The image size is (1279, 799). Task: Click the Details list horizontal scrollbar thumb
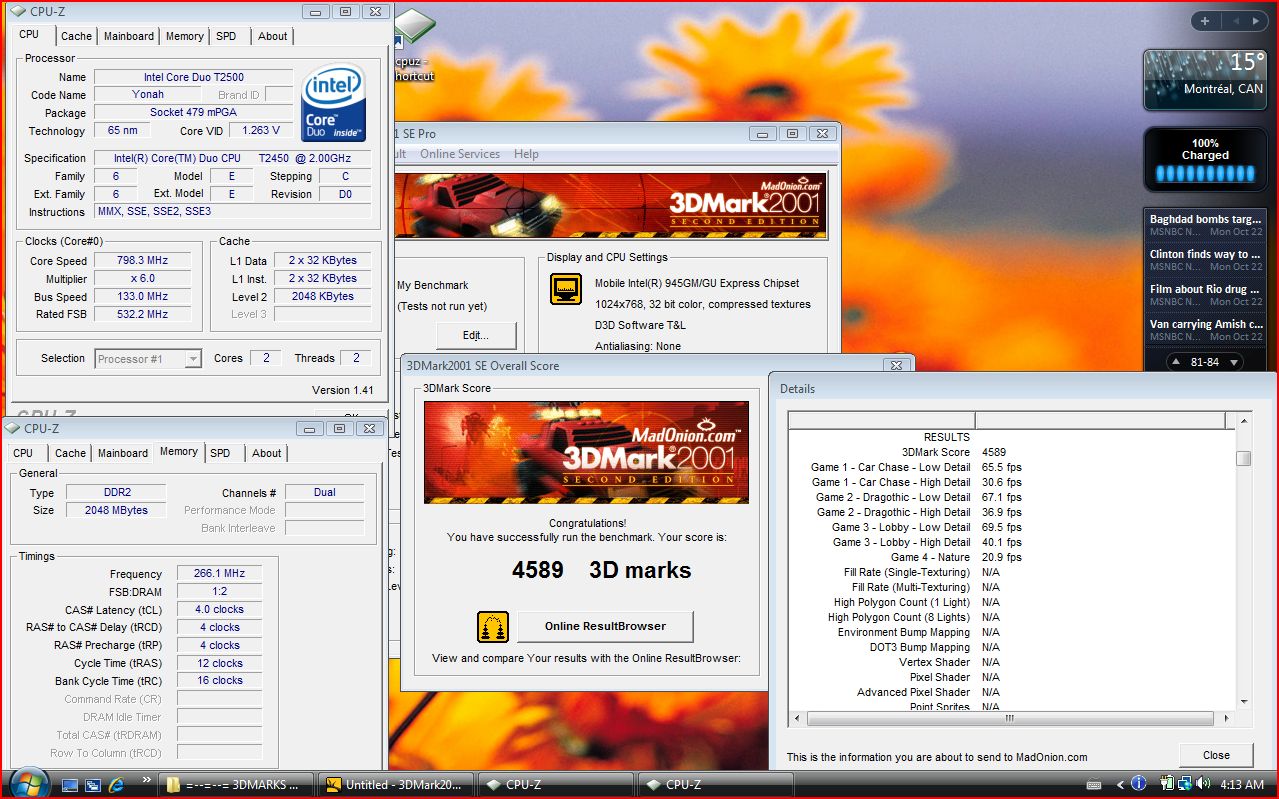(x=1010, y=718)
